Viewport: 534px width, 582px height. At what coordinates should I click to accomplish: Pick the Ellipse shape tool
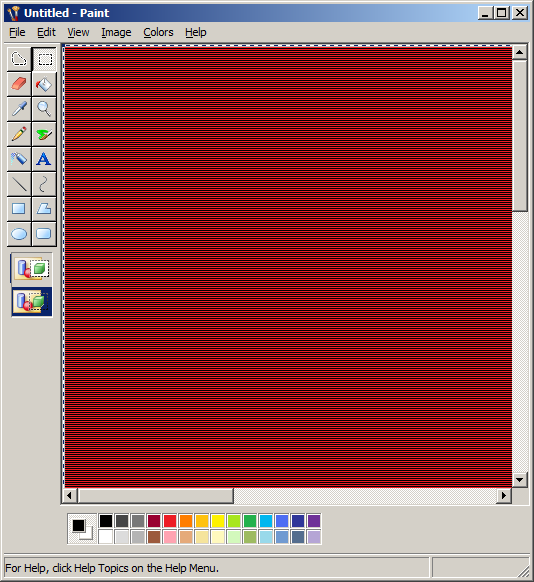pyautogui.click(x=19, y=234)
